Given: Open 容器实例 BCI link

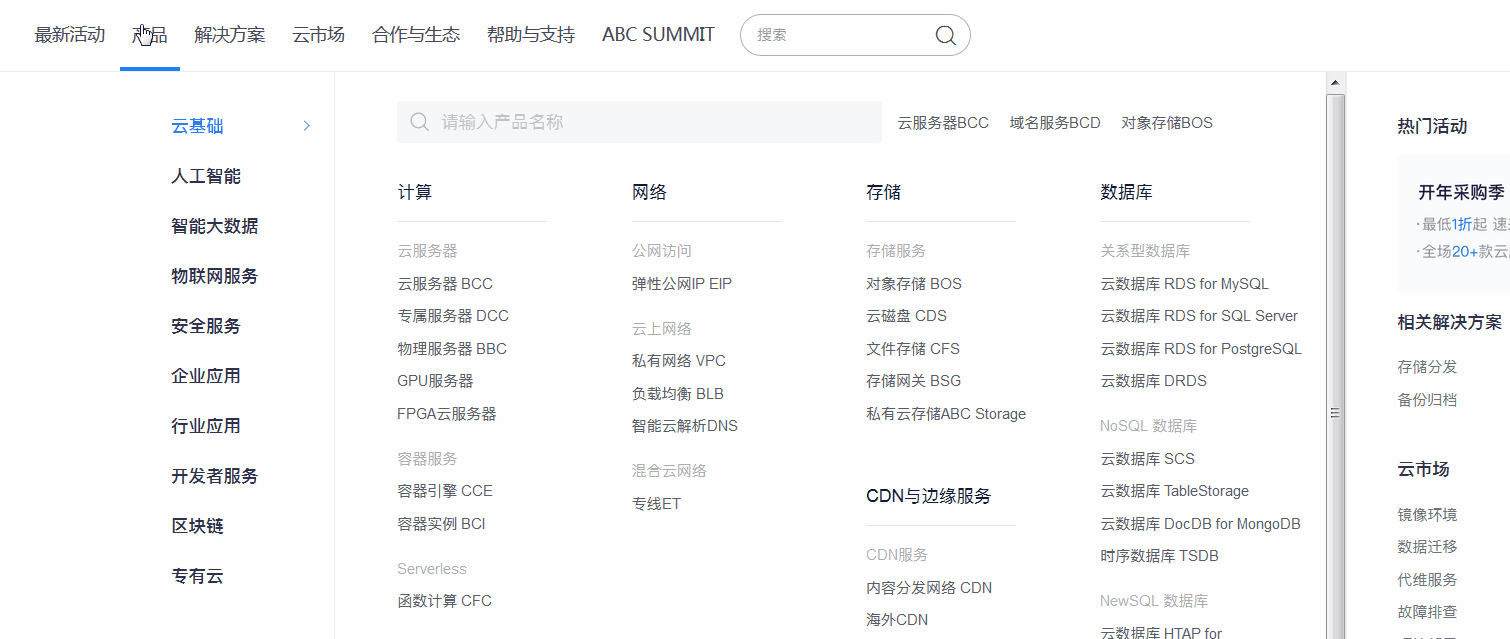Looking at the screenshot, I should click(441, 524).
